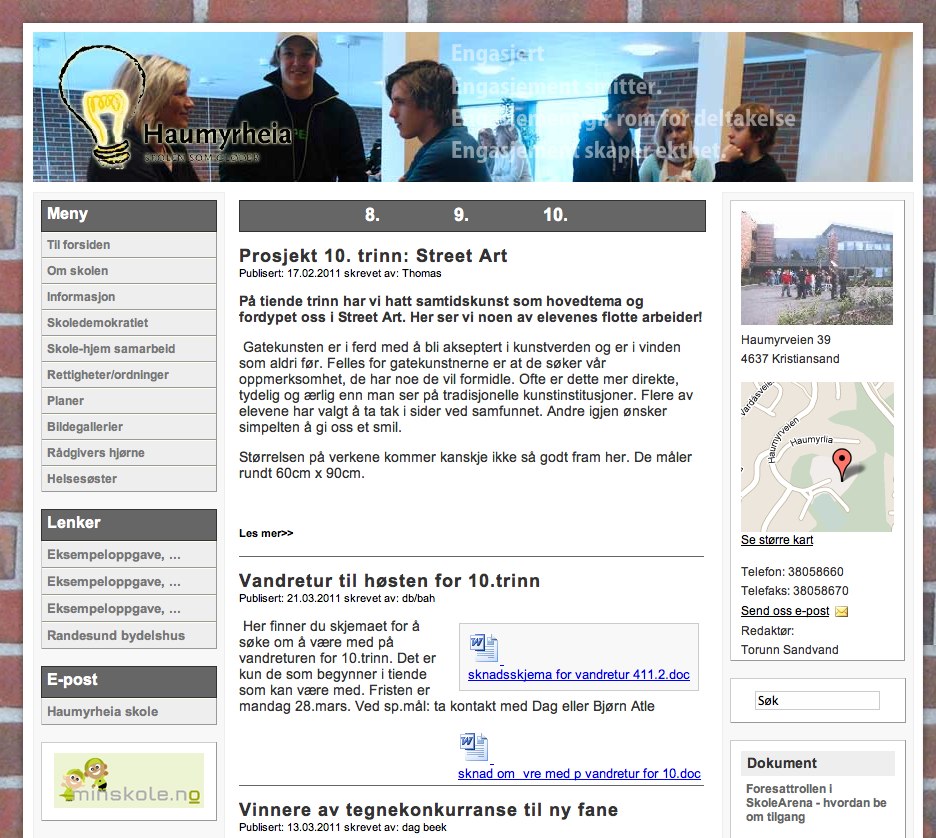Click the header banner photo

click(473, 107)
